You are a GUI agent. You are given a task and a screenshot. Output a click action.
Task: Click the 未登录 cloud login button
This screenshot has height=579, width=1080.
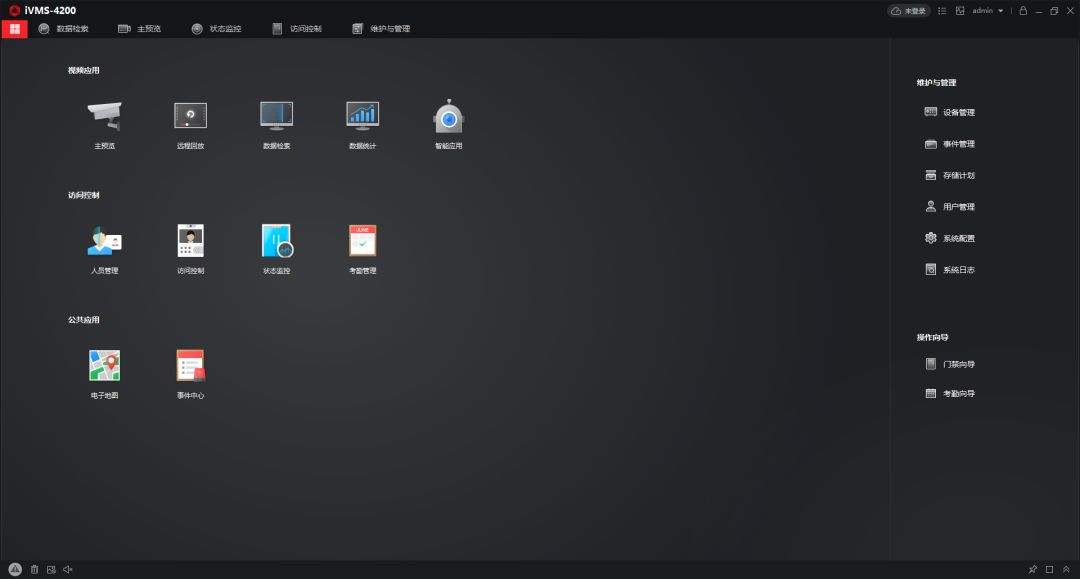pos(909,11)
